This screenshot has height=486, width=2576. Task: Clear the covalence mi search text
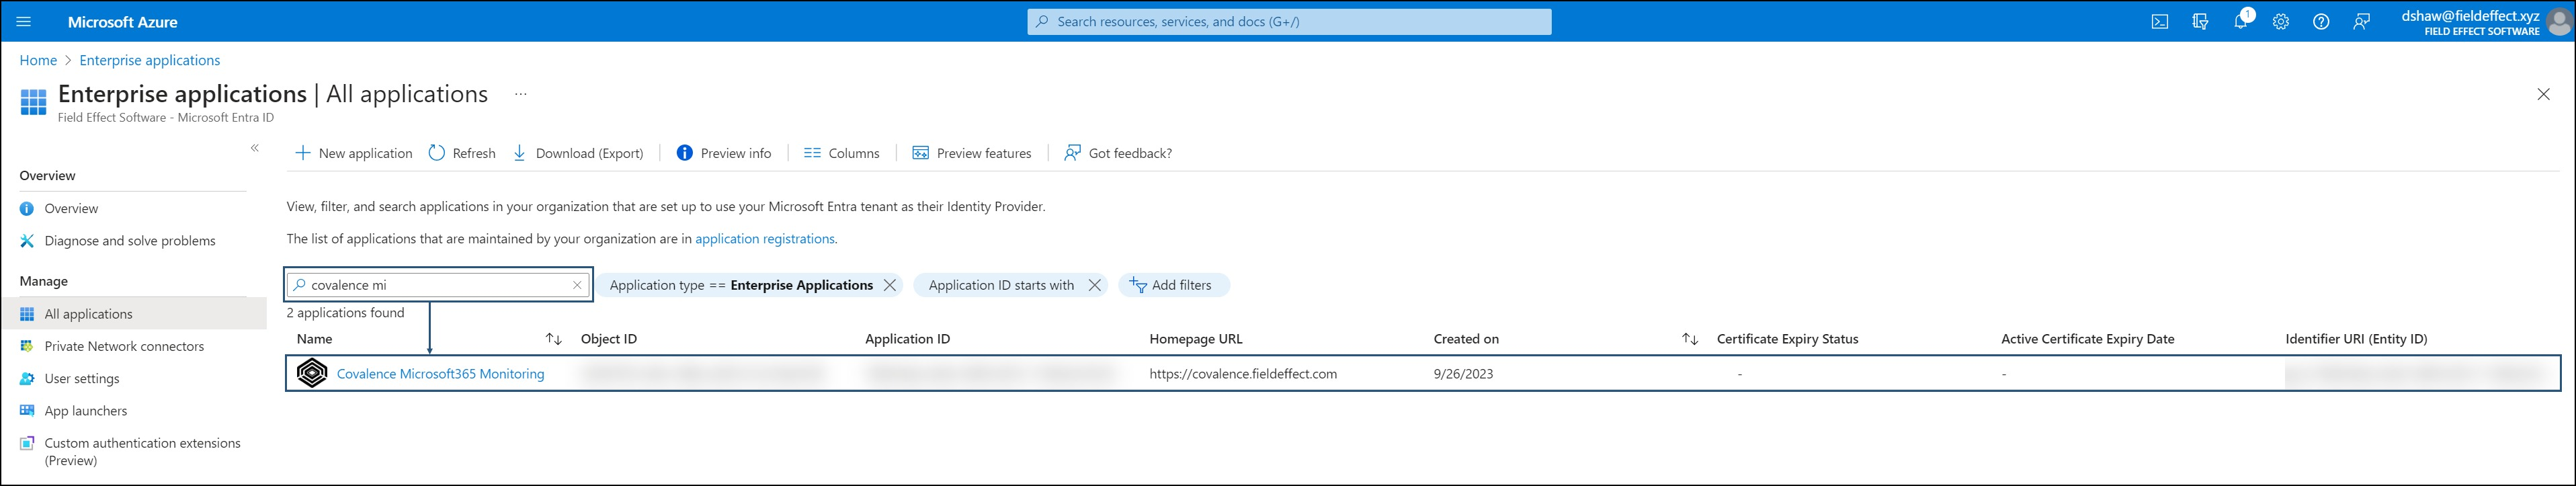(577, 285)
